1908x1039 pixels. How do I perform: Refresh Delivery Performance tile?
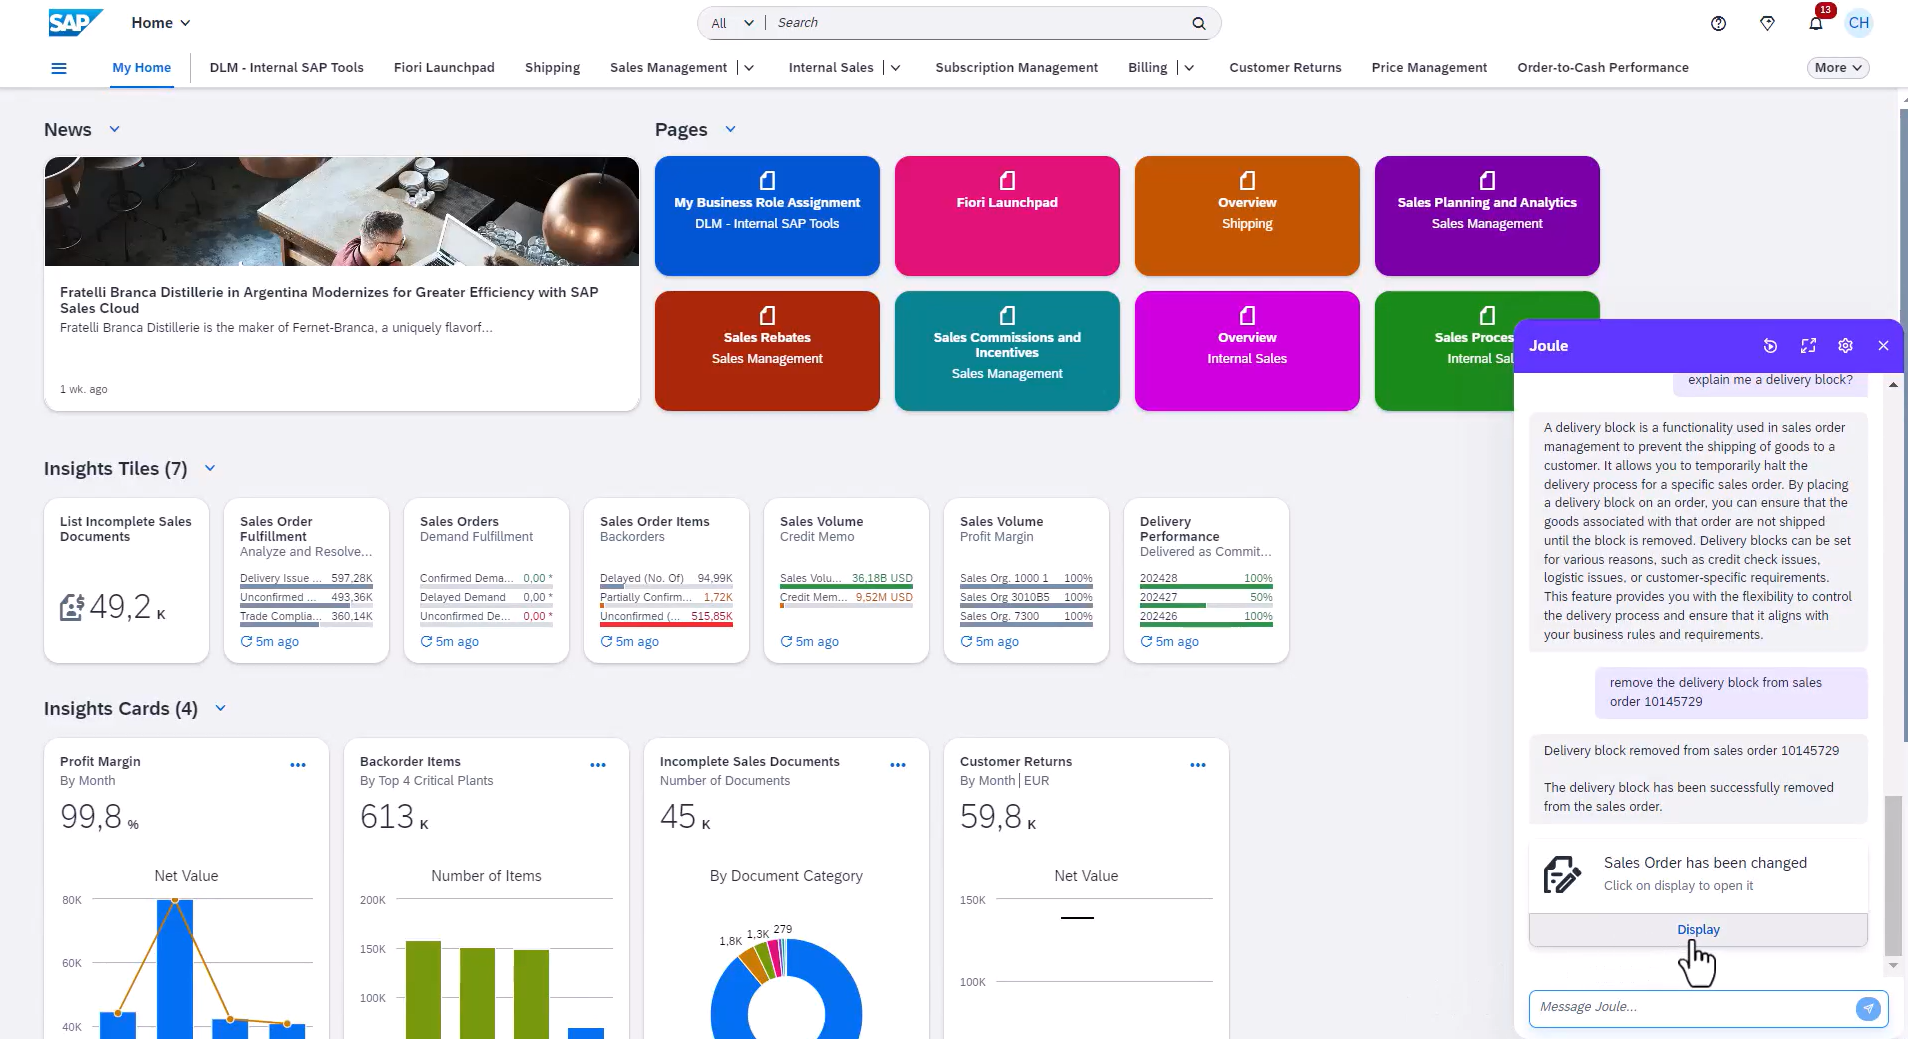click(x=1146, y=642)
